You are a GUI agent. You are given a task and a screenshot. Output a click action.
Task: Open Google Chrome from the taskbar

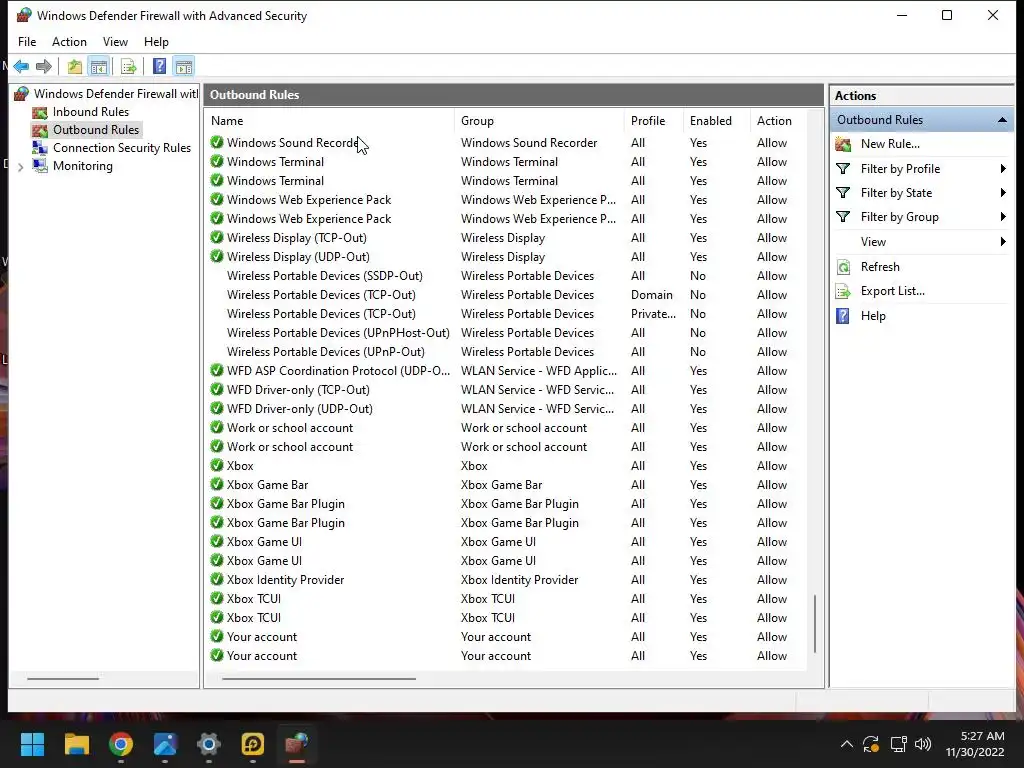pyautogui.click(x=121, y=744)
